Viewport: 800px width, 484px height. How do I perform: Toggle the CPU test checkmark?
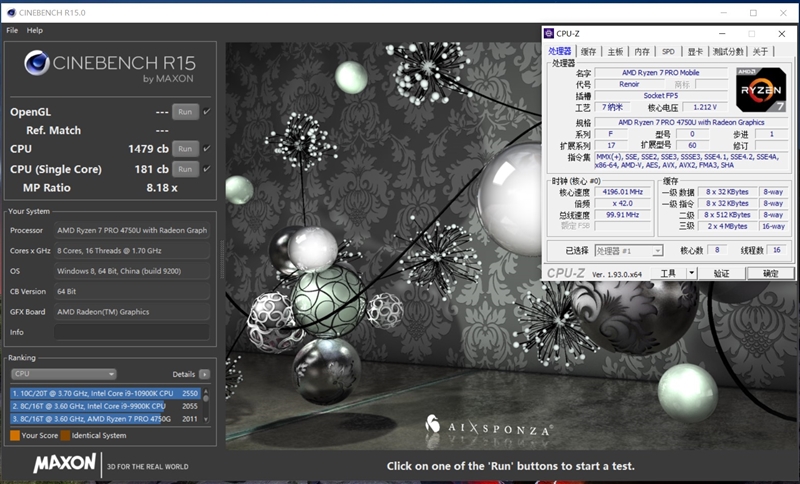[207, 149]
